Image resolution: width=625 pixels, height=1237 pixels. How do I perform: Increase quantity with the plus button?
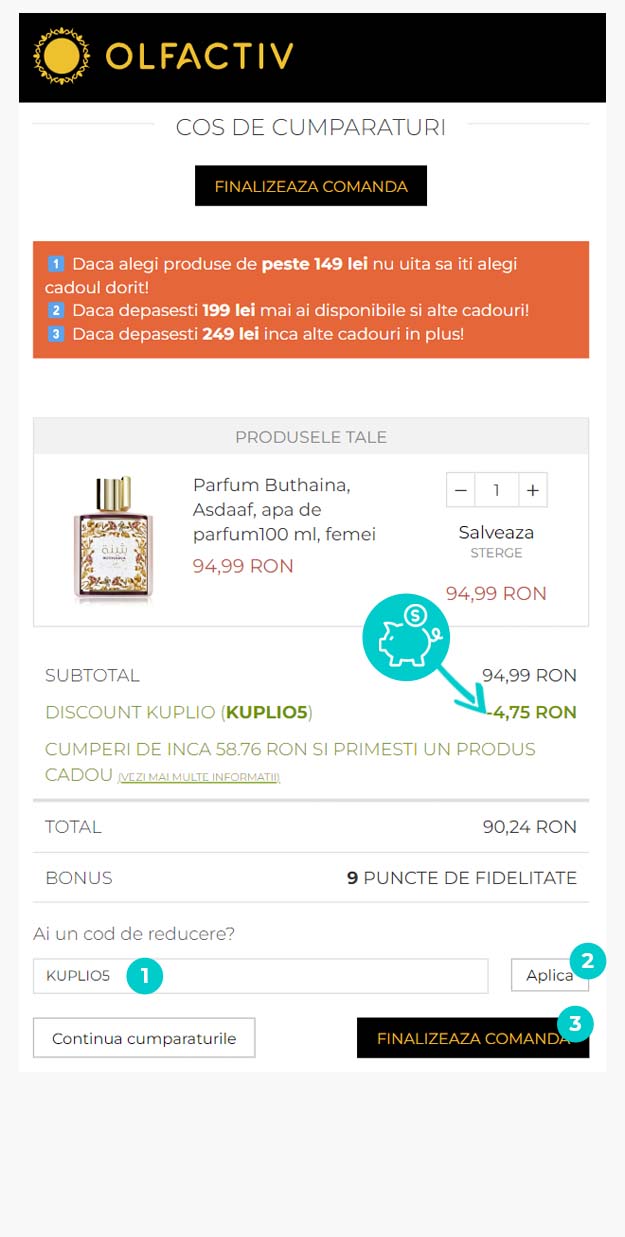[533, 490]
